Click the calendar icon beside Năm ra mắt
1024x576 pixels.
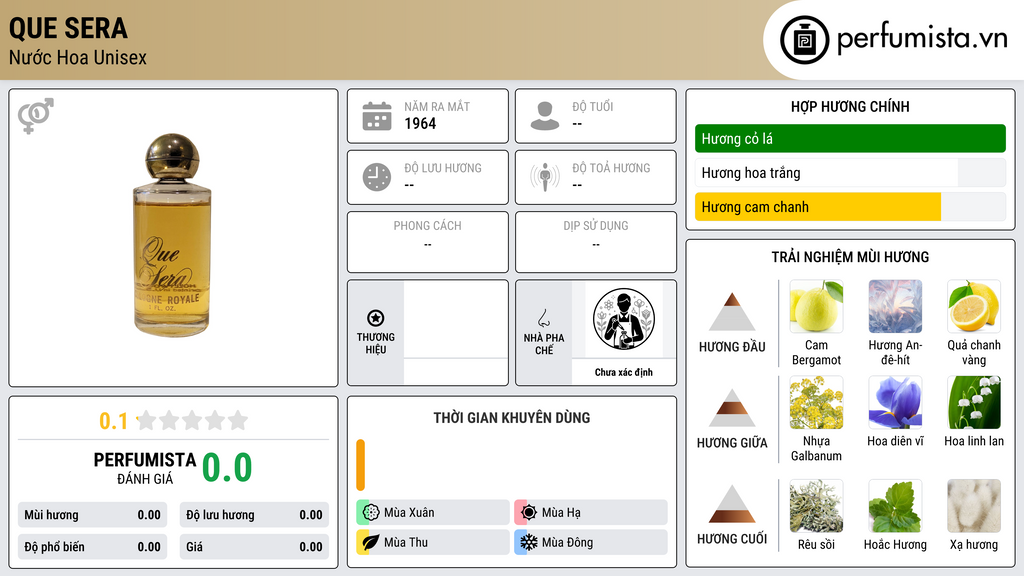(x=377, y=116)
